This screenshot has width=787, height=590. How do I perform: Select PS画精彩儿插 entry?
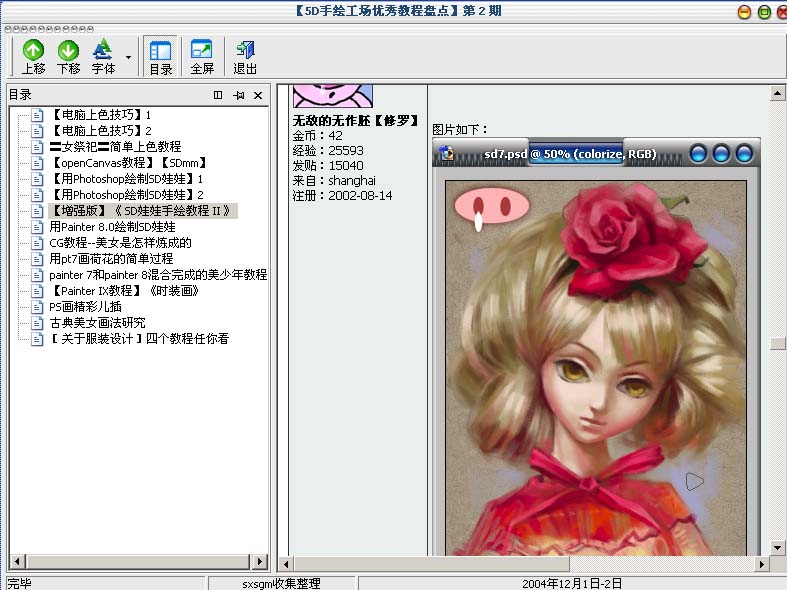pos(85,307)
